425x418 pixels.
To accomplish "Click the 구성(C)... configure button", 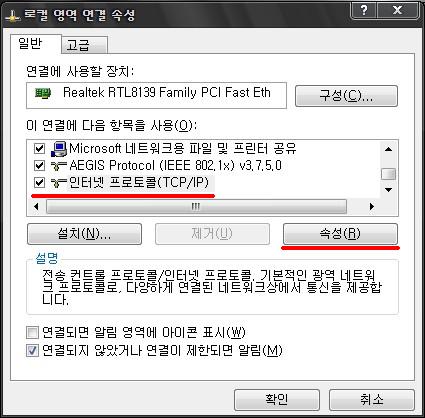I will pos(346,96).
